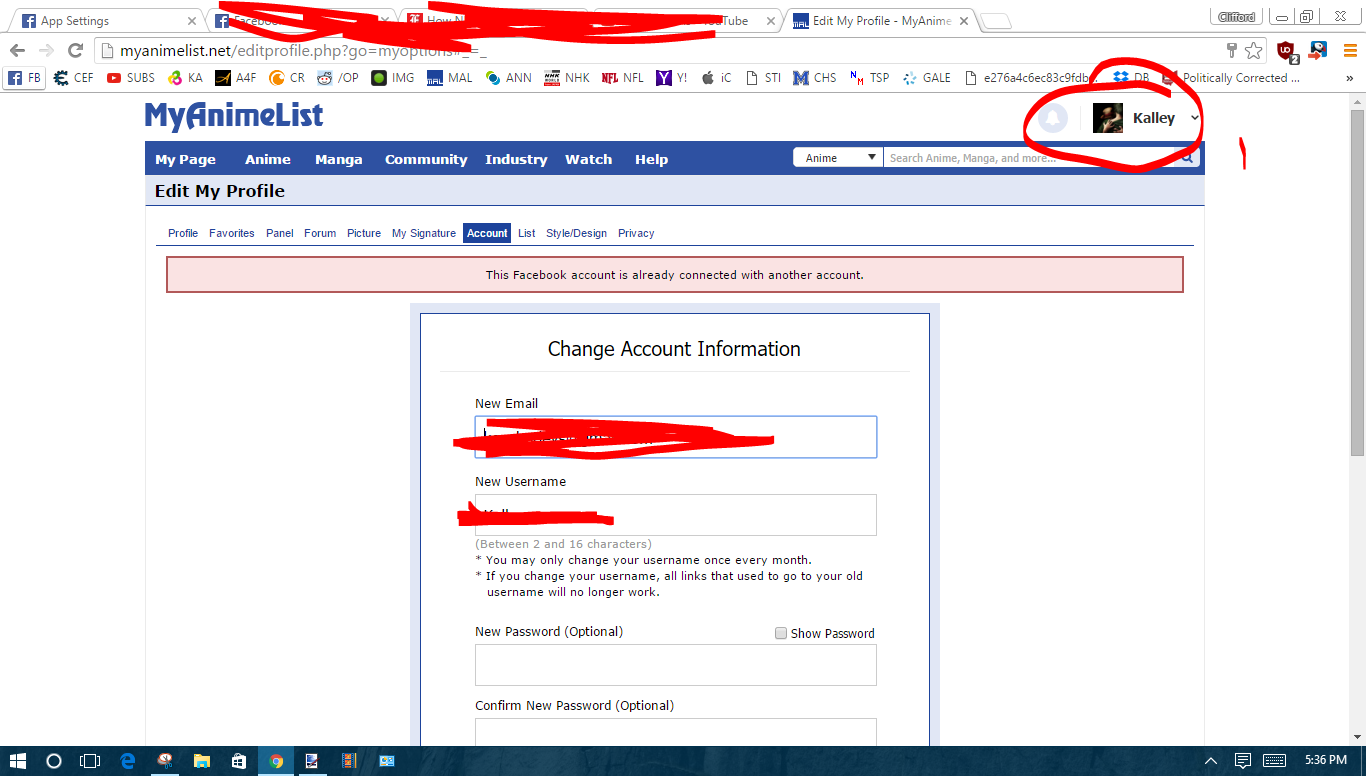Viewport: 1366px width, 776px height.
Task: Open the Style/Design settings link
Action: point(576,233)
